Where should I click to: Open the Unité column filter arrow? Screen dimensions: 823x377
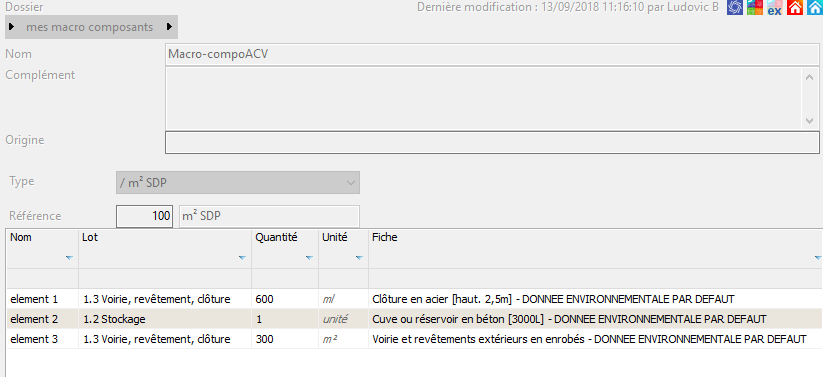(x=359, y=258)
